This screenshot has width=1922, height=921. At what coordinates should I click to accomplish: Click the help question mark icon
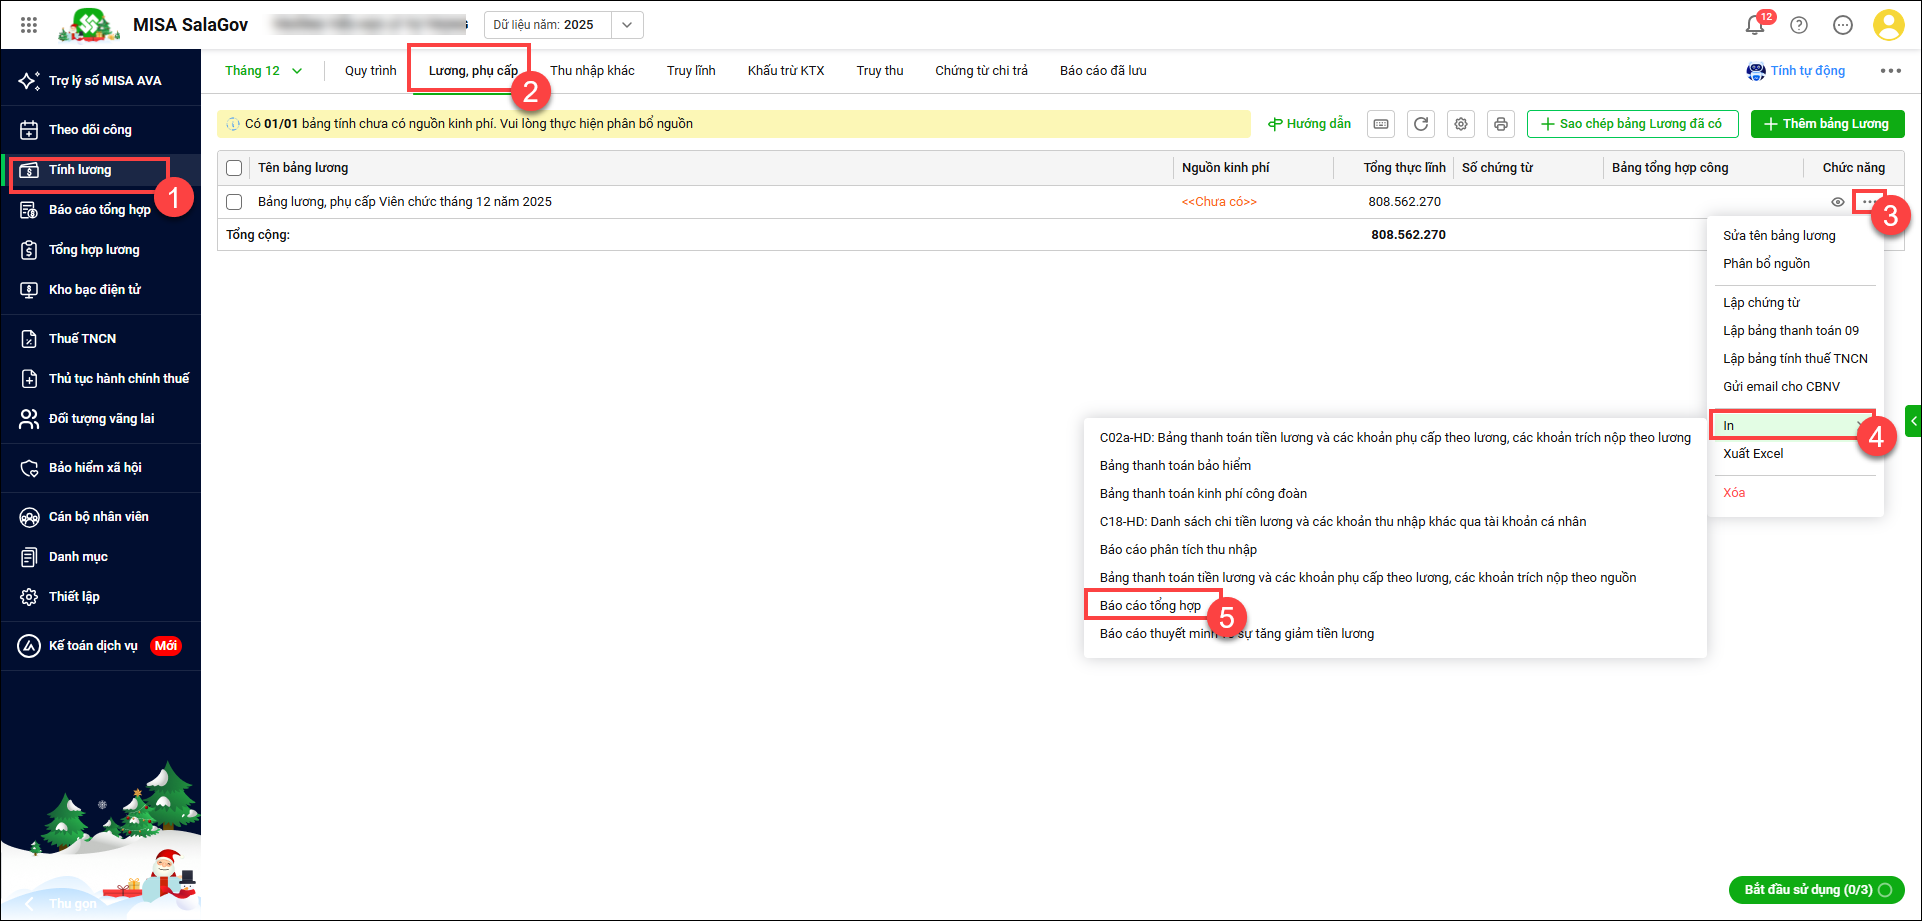pos(1799,25)
